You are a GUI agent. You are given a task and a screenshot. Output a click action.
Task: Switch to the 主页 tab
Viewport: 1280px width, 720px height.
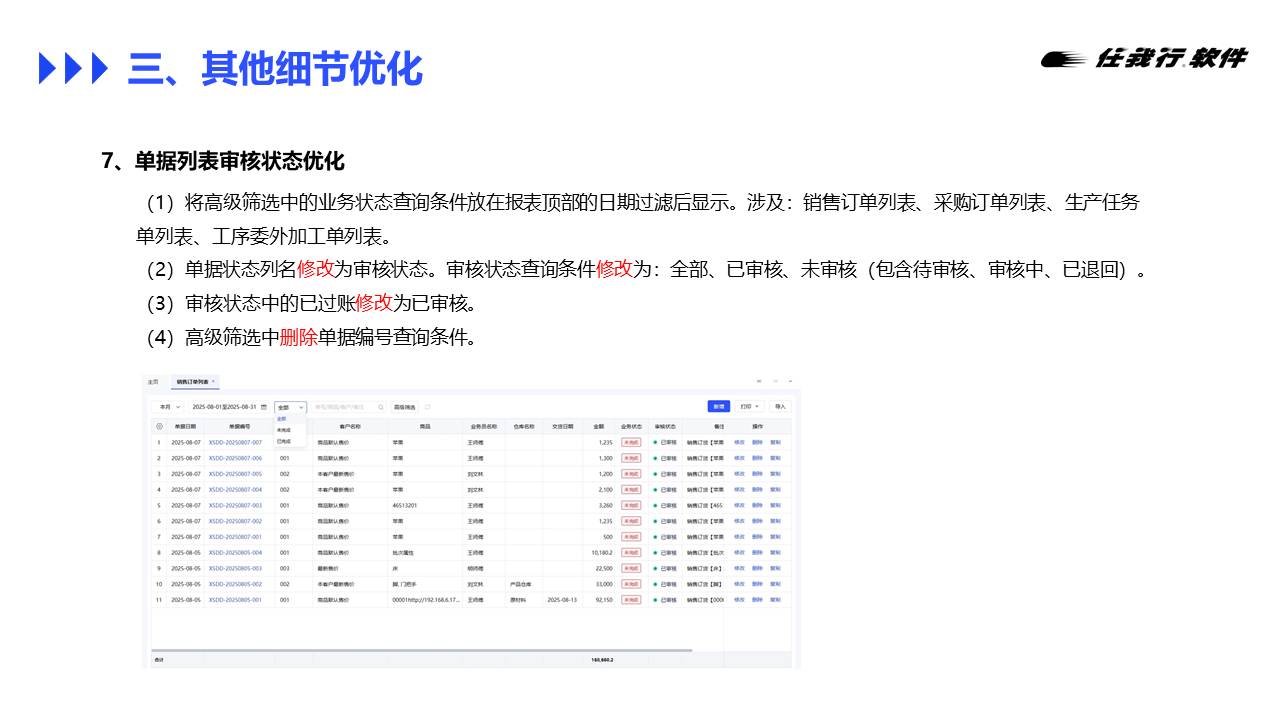[153, 382]
